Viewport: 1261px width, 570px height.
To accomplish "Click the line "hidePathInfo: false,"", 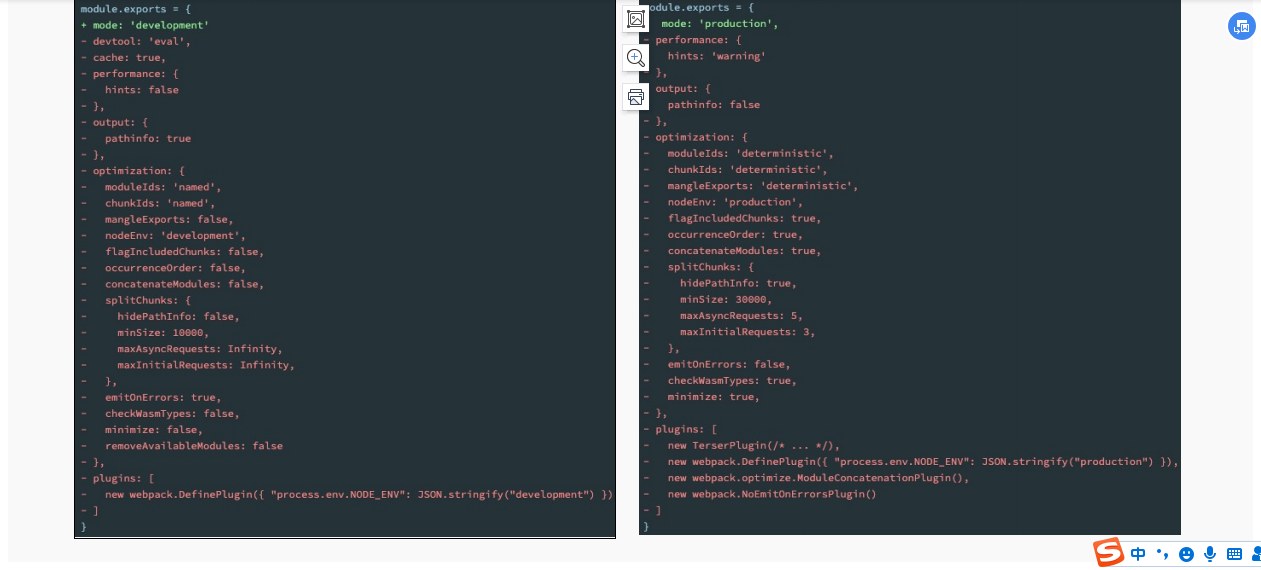I will pyautogui.click(x=178, y=316).
